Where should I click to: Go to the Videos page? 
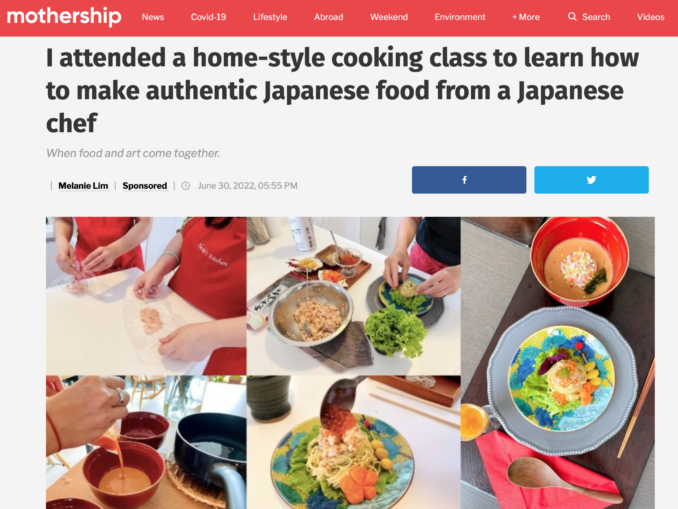click(650, 17)
